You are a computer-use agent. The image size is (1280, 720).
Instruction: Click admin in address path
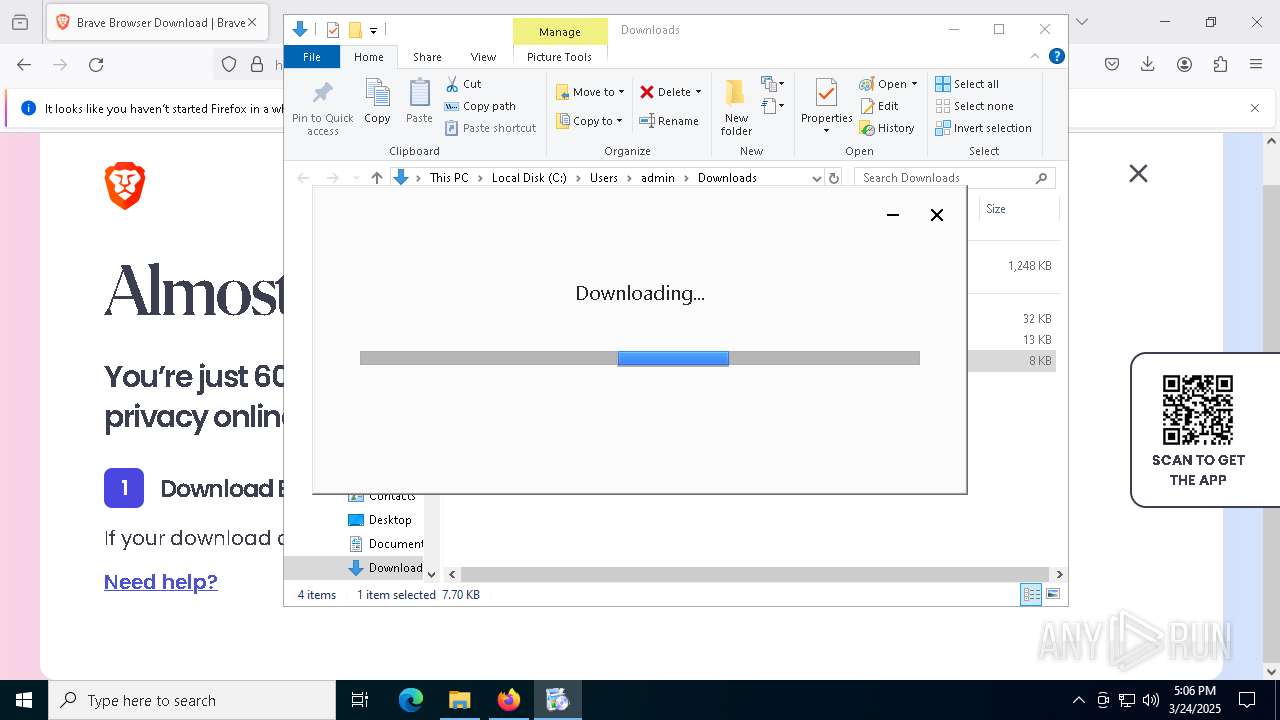(658, 178)
